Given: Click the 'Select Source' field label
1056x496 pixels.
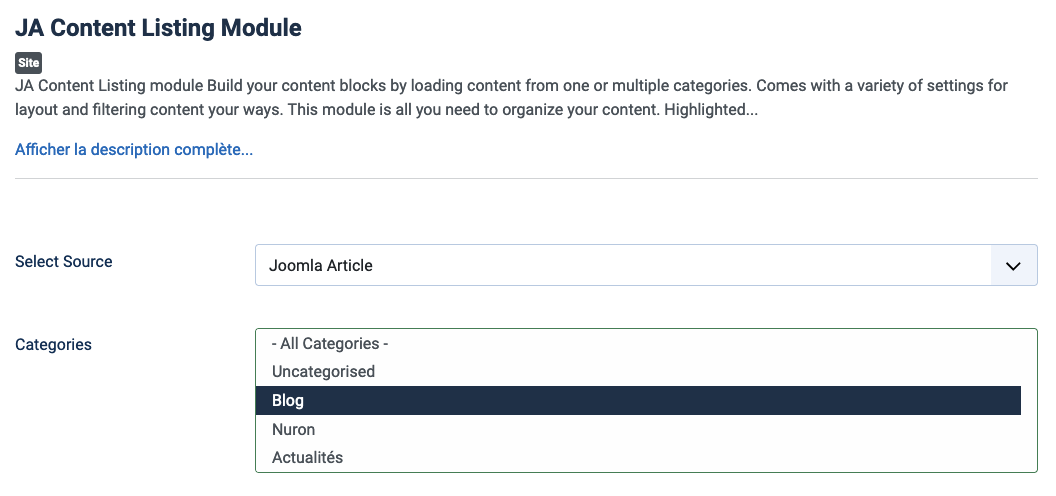Looking at the screenshot, I should (64, 261).
